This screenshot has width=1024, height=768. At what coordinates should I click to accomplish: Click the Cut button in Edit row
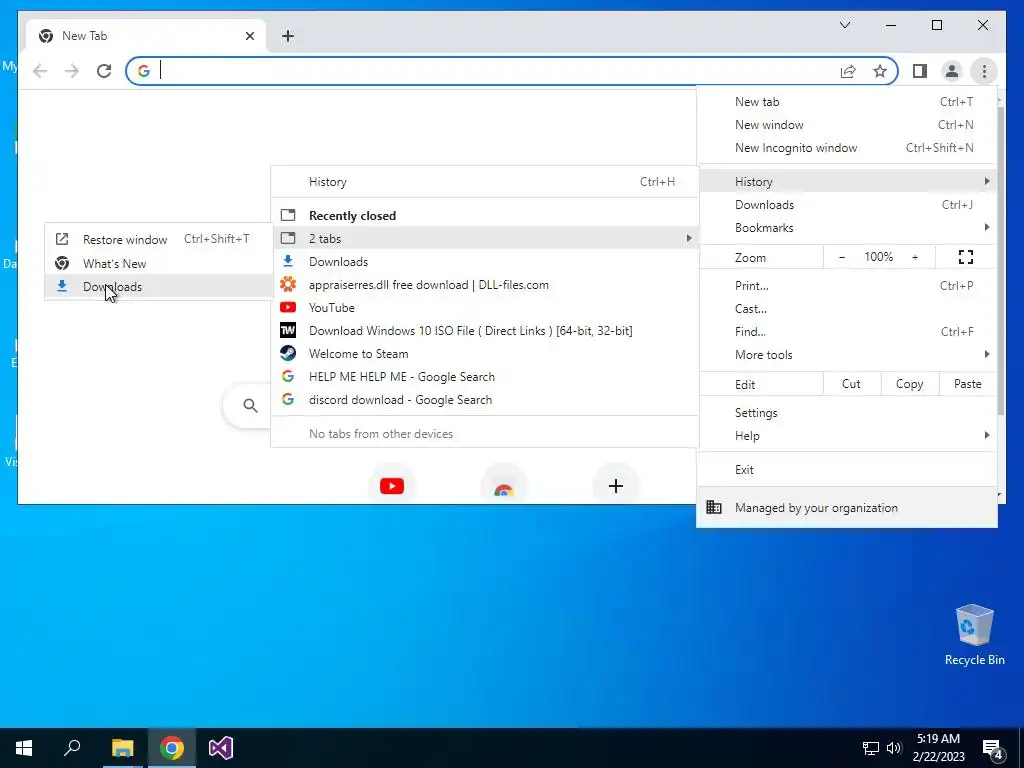point(852,384)
